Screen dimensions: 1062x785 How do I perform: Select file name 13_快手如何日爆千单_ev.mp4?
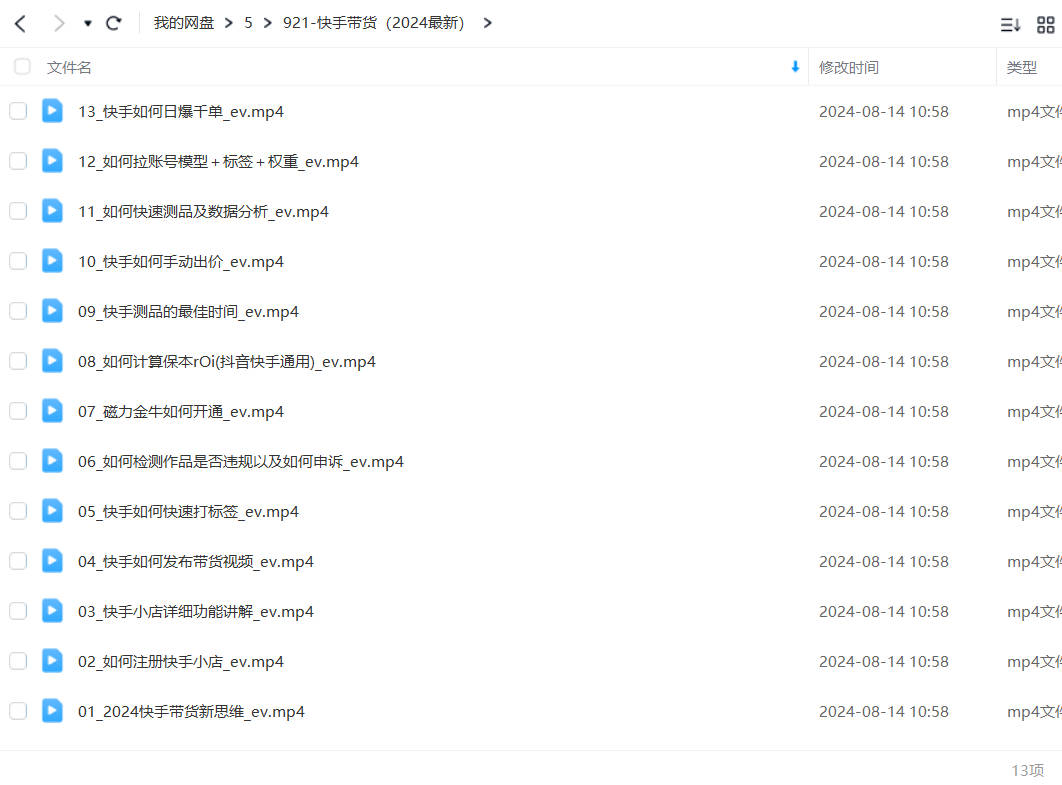click(181, 112)
